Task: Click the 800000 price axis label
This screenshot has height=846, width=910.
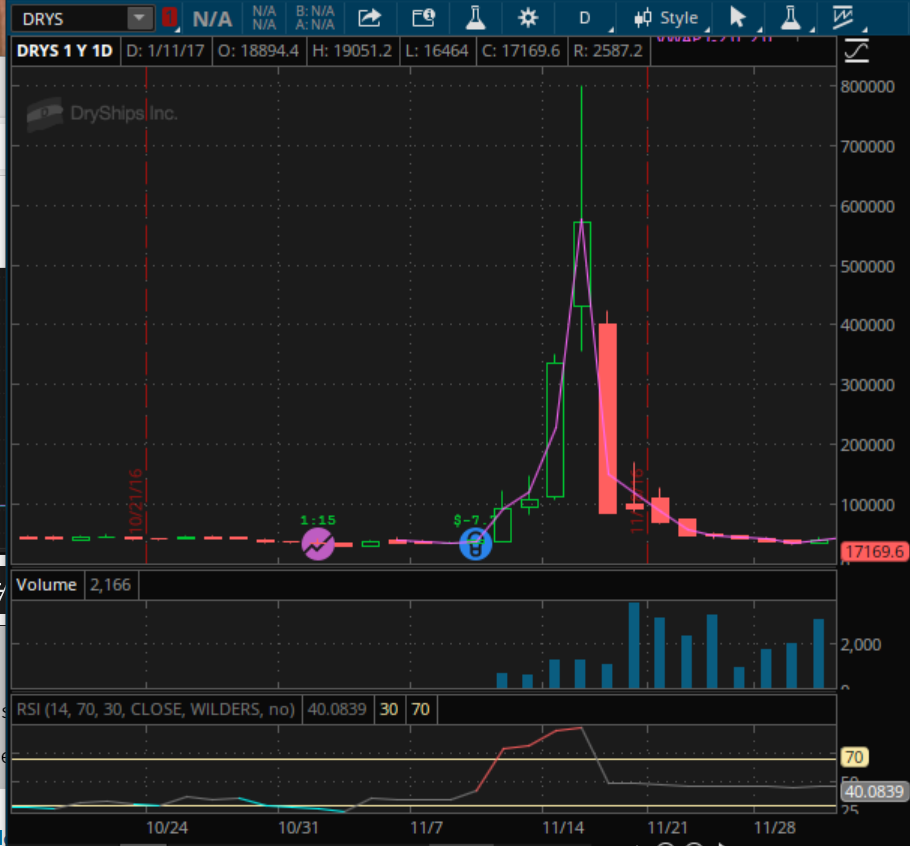Action: click(x=868, y=87)
